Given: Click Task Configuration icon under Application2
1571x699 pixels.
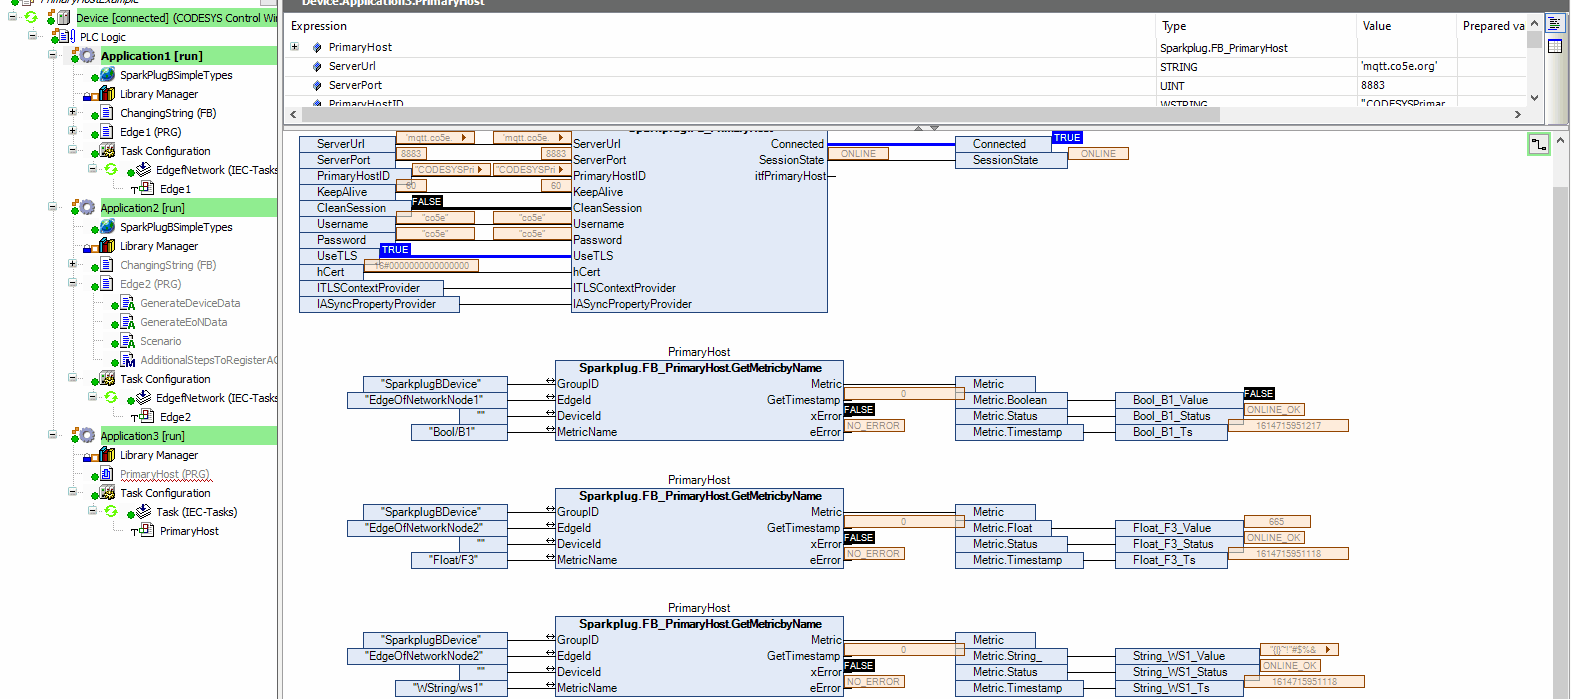Looking at the screenshot, I should pyautogui.click(x=106, y=379).
